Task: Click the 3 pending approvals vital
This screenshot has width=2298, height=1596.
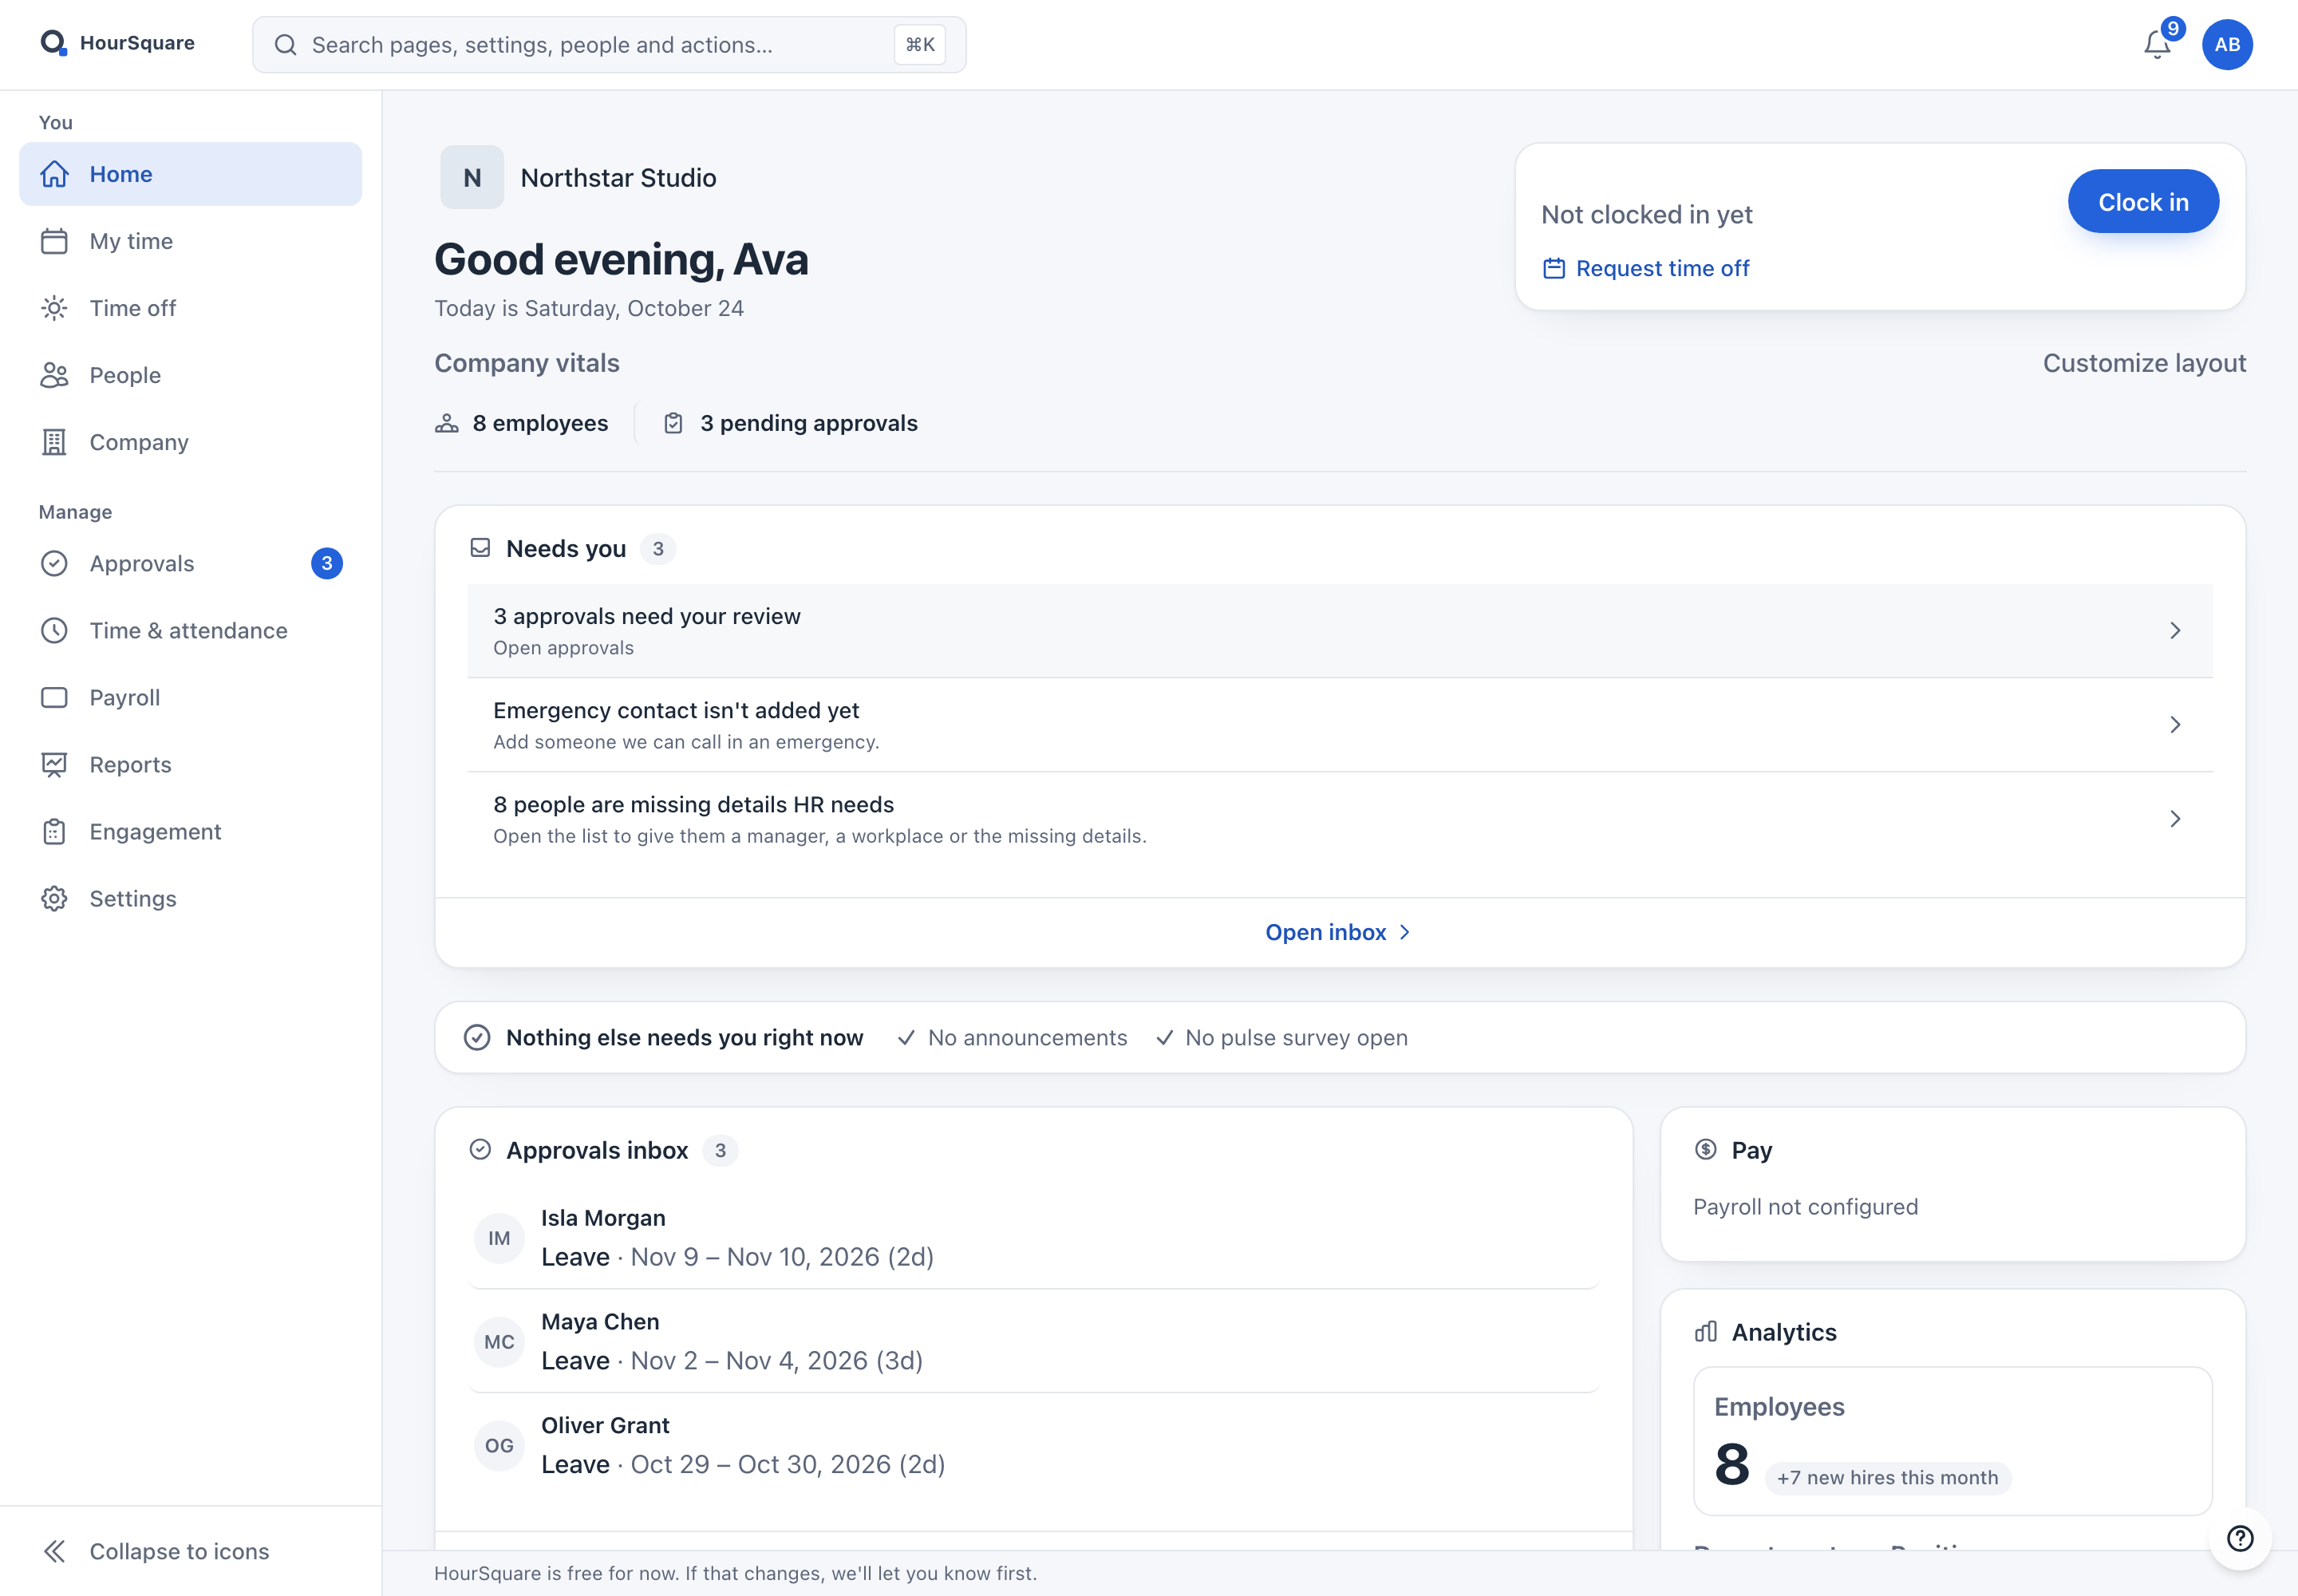Action: click(x=790, y=423)
